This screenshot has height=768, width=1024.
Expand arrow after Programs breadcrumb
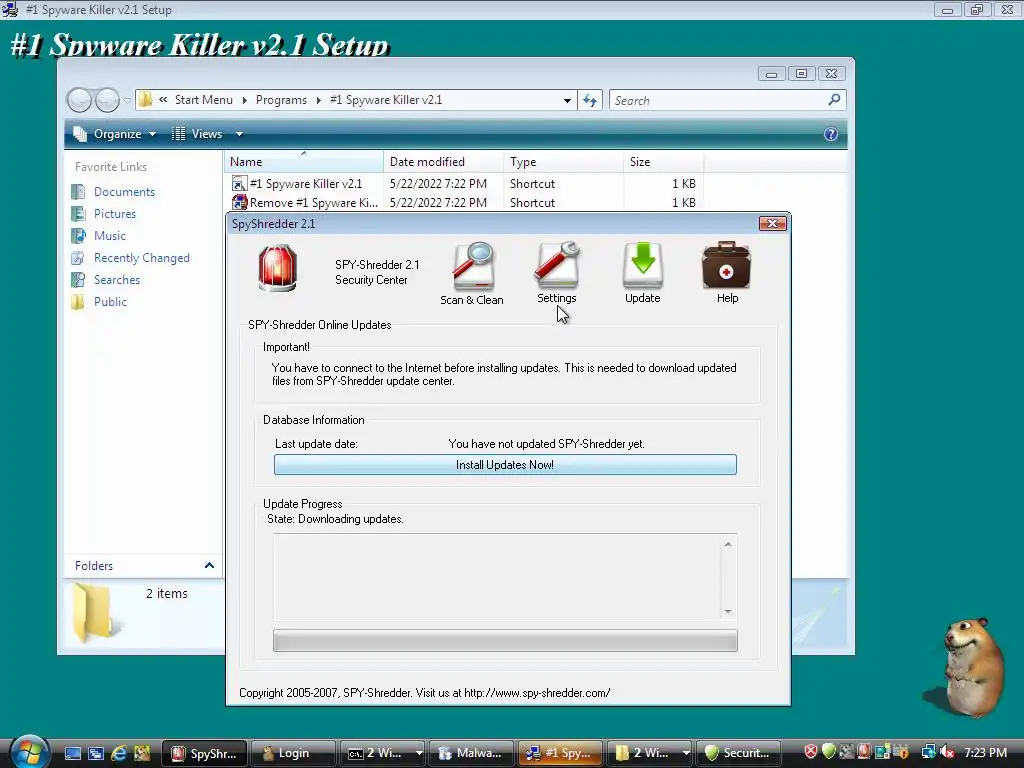319,100
